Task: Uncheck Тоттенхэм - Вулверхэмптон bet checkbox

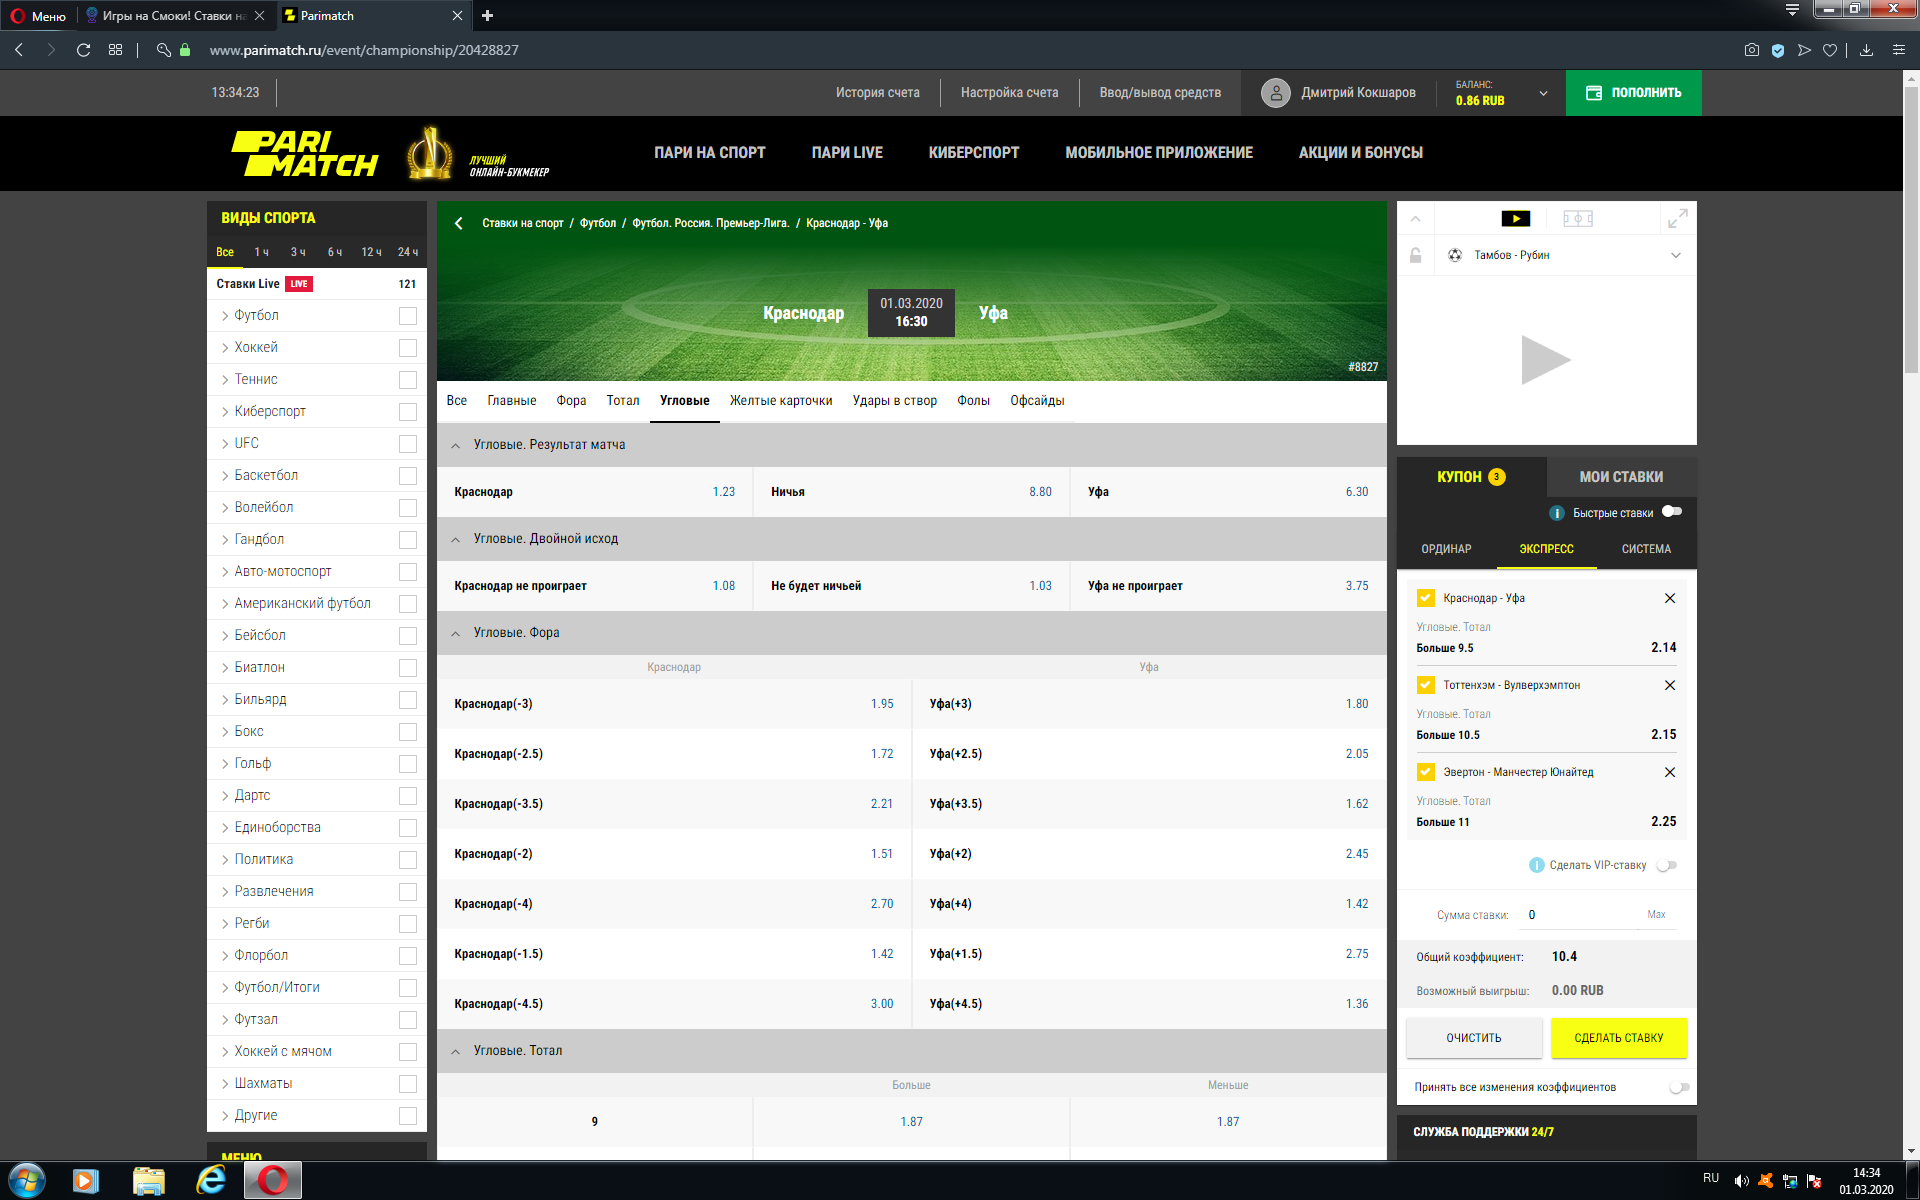Action: tap(1426, 685)
